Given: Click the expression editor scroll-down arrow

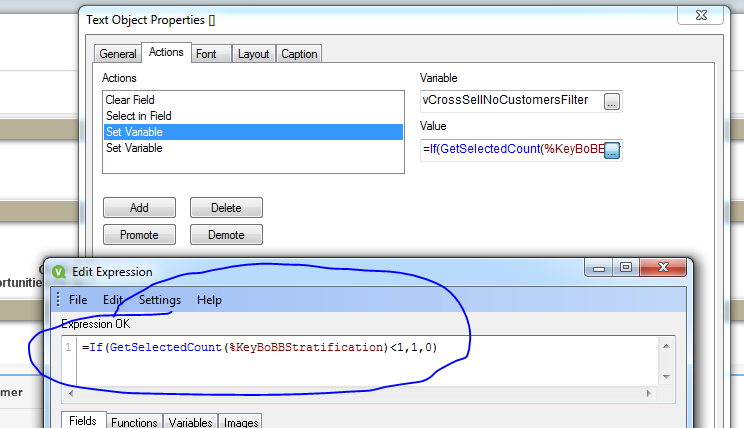Looking at the screenshot, I should pyautogui.click(x=666, y=377).
